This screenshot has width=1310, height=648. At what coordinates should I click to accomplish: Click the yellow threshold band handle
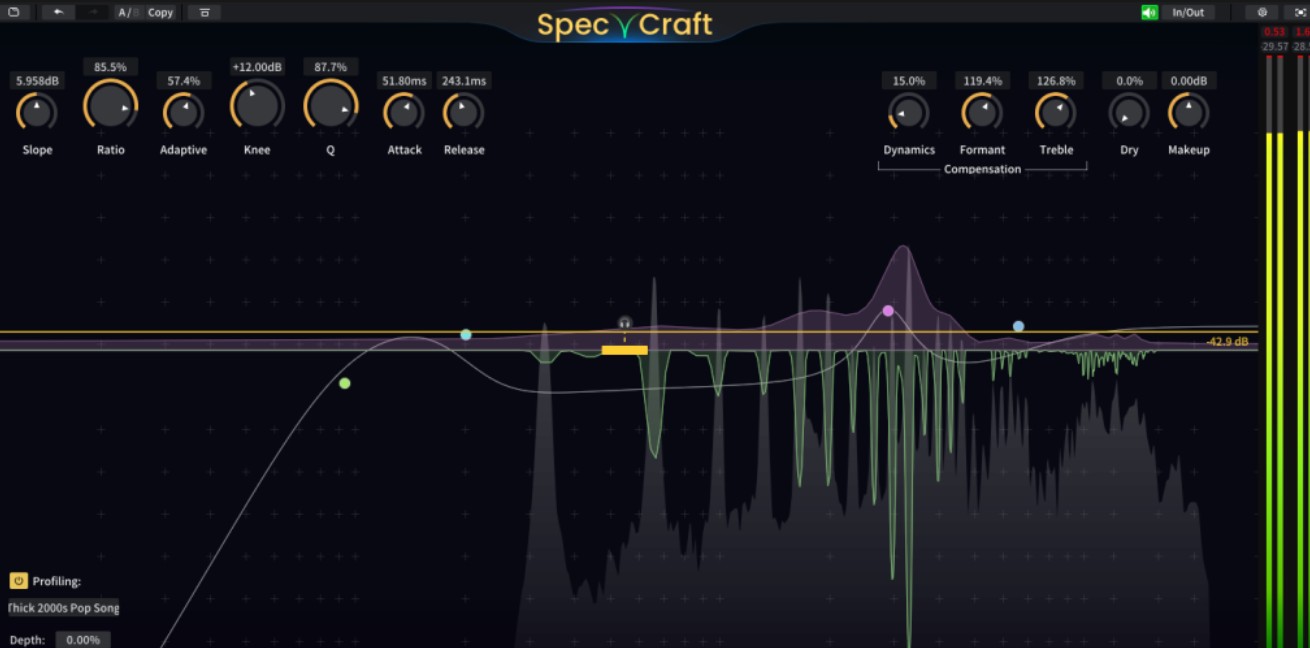pos(625,350)
